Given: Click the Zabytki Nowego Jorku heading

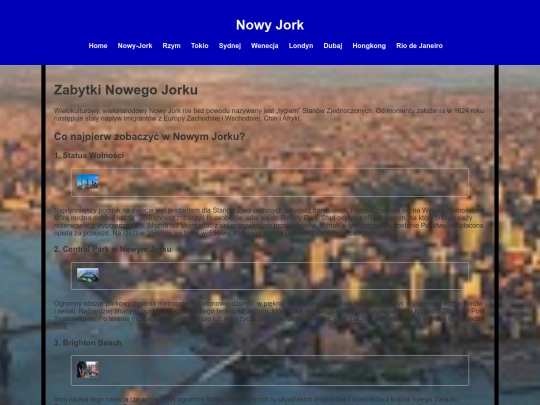Looking at the screenshot, I should point(126,90).
